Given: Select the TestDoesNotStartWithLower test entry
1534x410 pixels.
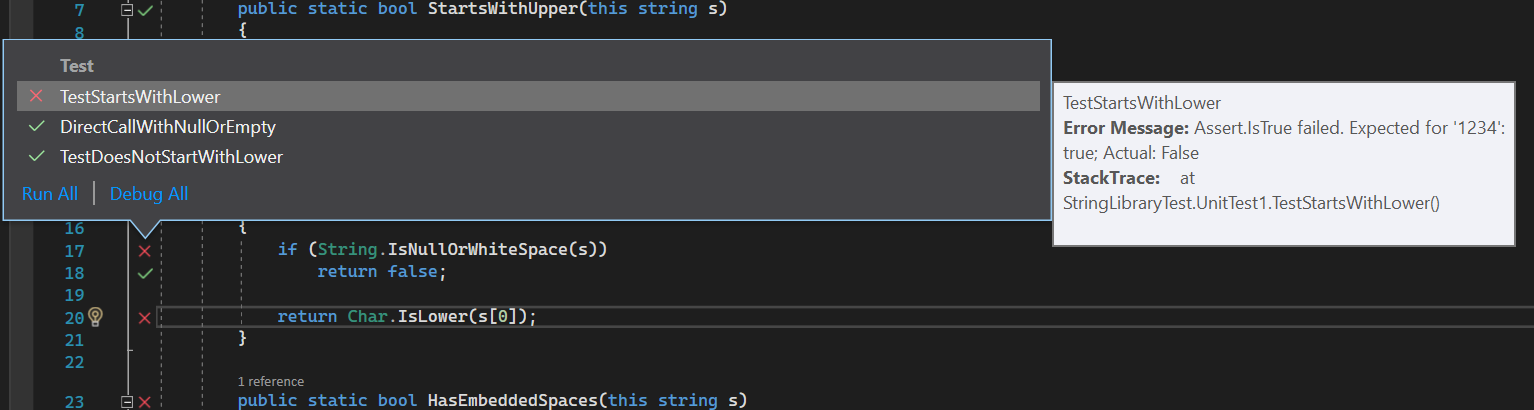Looking at the screenshot, I should click(171, 157).
